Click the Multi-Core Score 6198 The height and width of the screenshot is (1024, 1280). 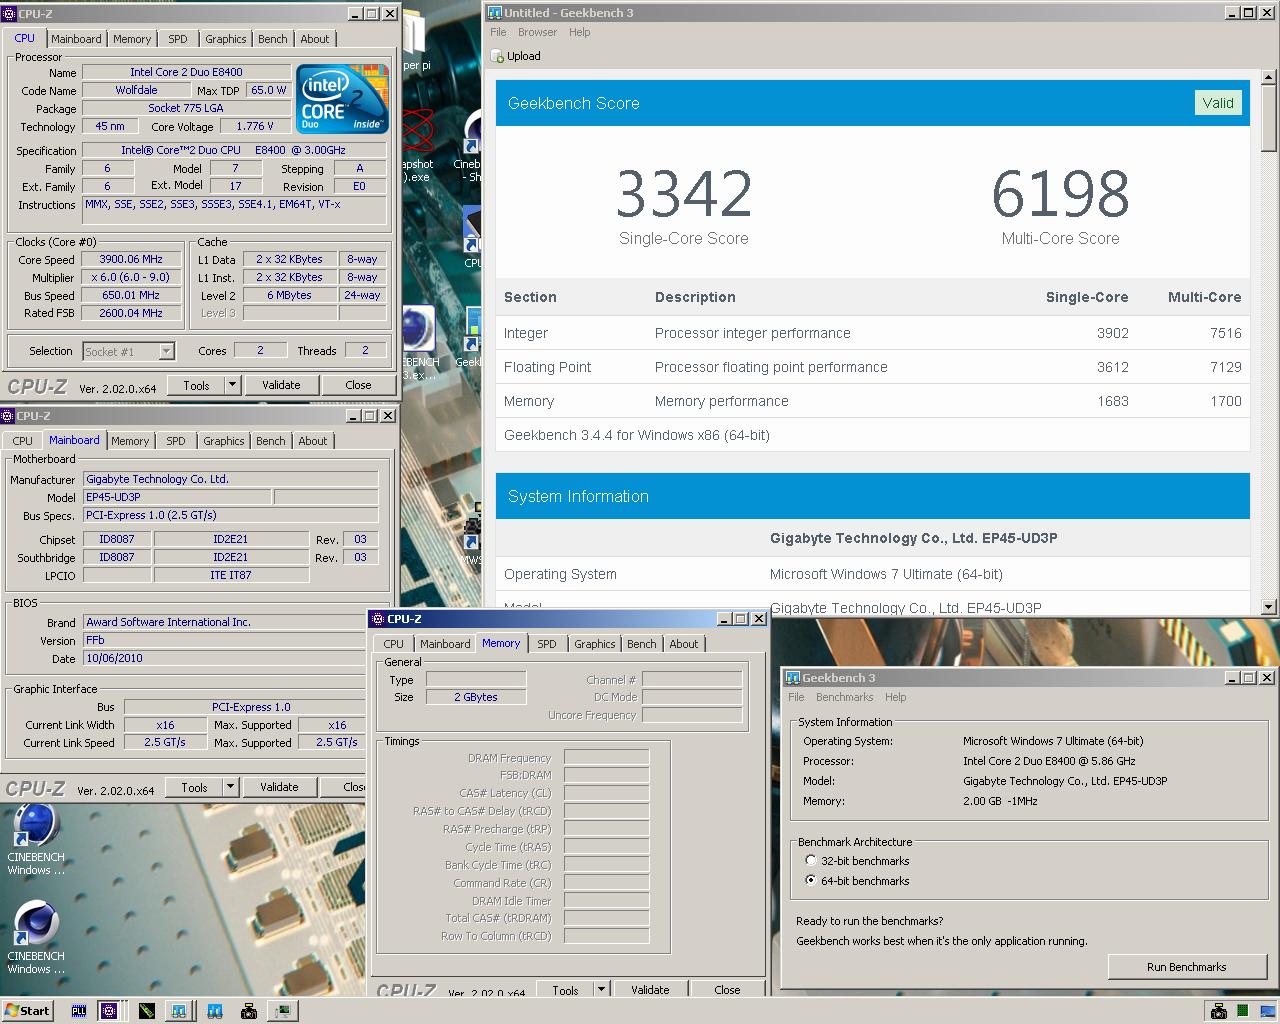(1060, 194)
